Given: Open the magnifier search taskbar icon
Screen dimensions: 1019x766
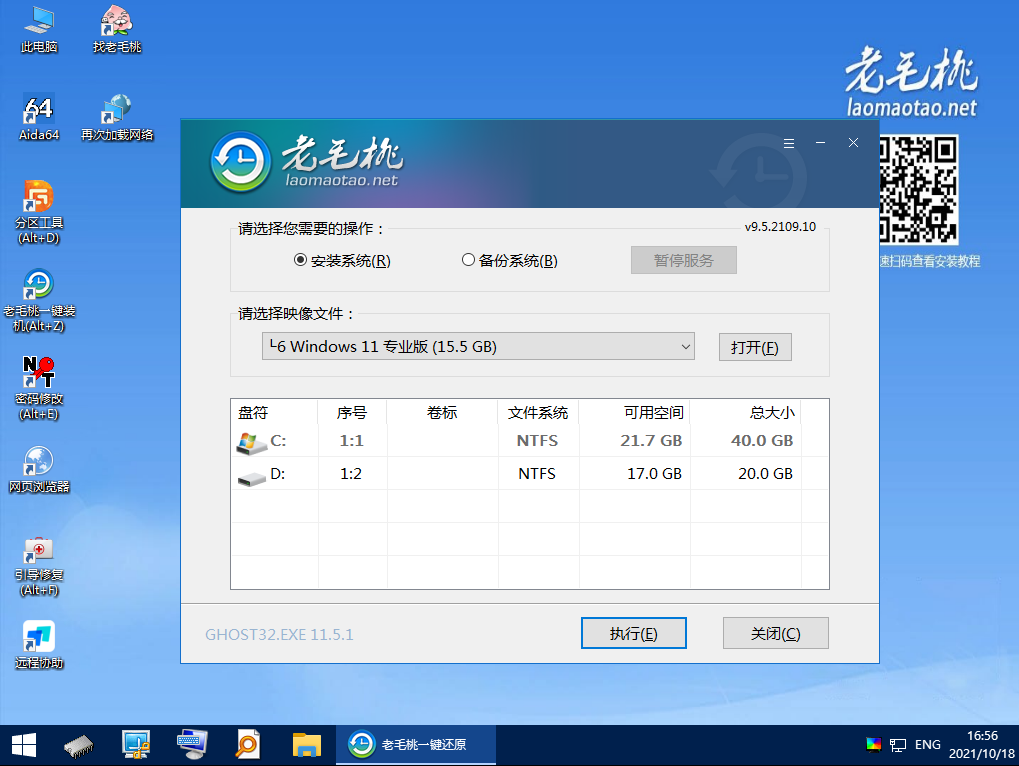Looking at the screenshot, I should 247,745.
